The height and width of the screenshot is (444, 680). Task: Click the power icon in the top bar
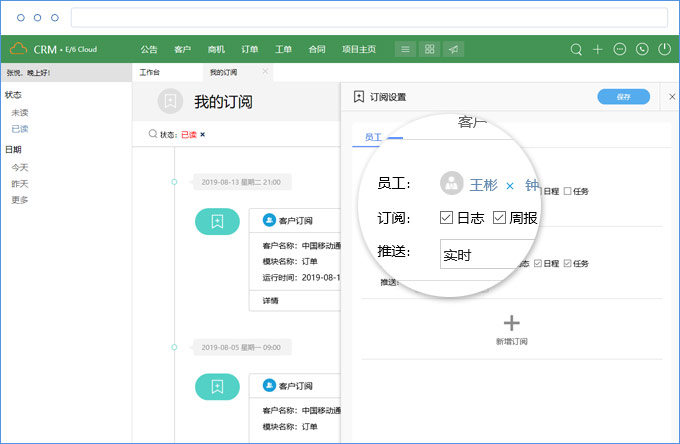664,49
